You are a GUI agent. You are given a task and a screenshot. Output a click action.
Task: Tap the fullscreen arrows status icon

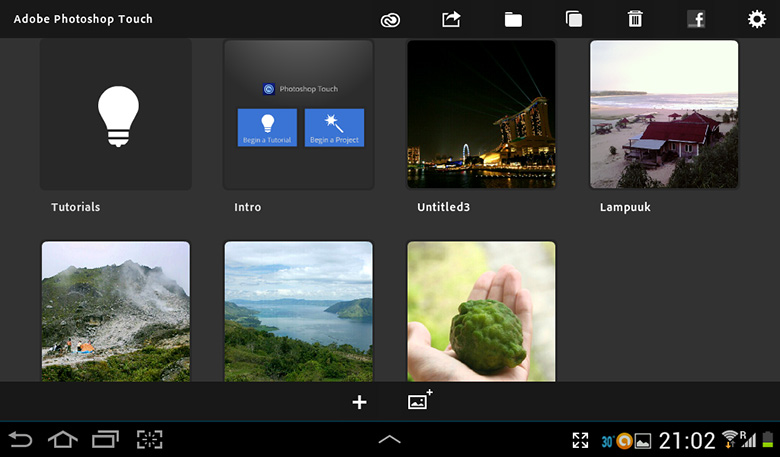coord(581,440)
